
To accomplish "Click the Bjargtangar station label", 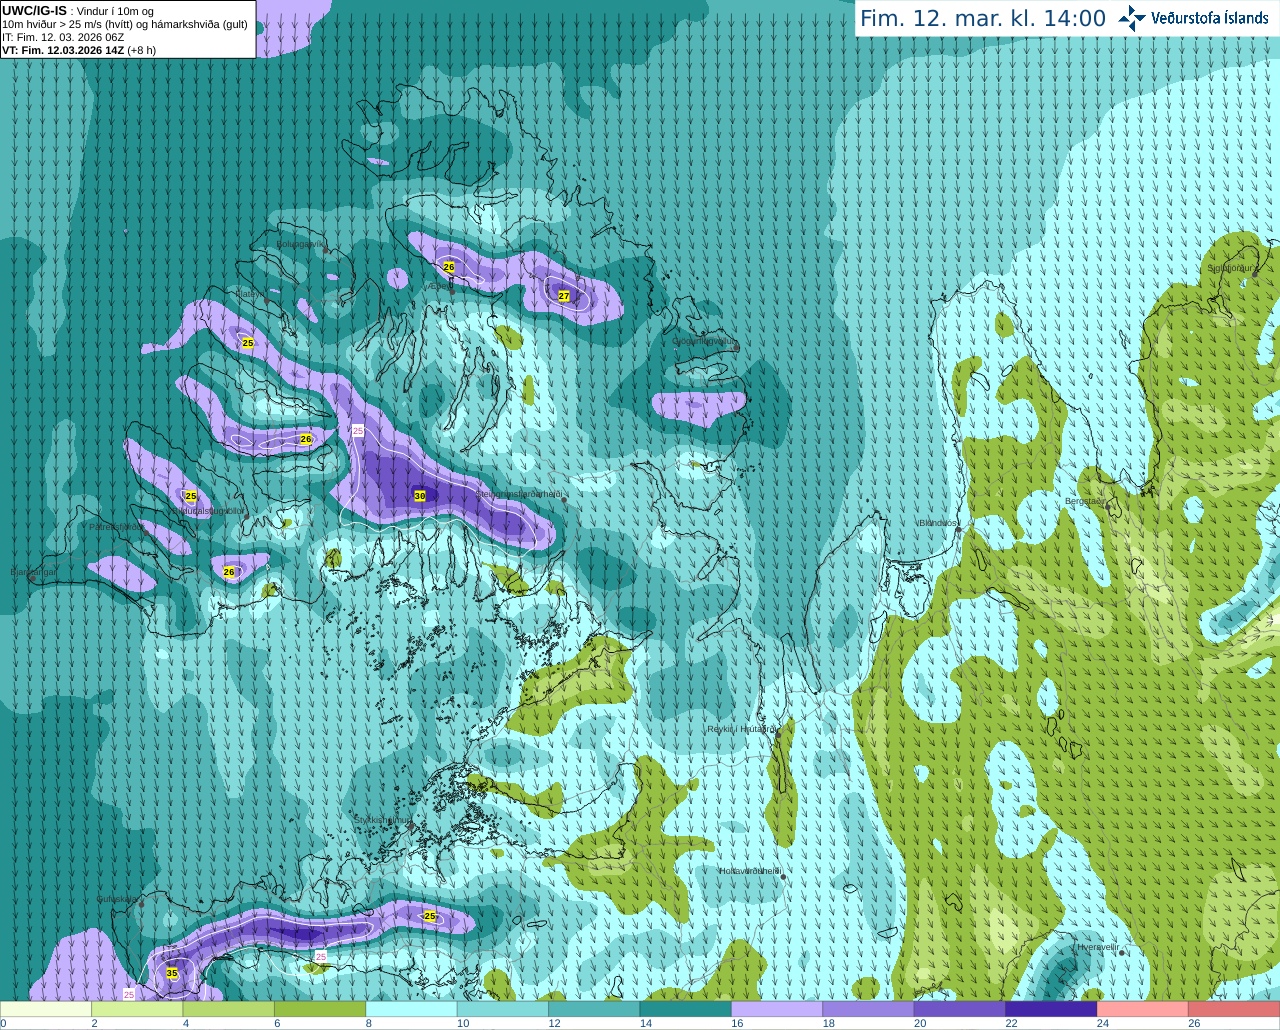I will 35,572.
